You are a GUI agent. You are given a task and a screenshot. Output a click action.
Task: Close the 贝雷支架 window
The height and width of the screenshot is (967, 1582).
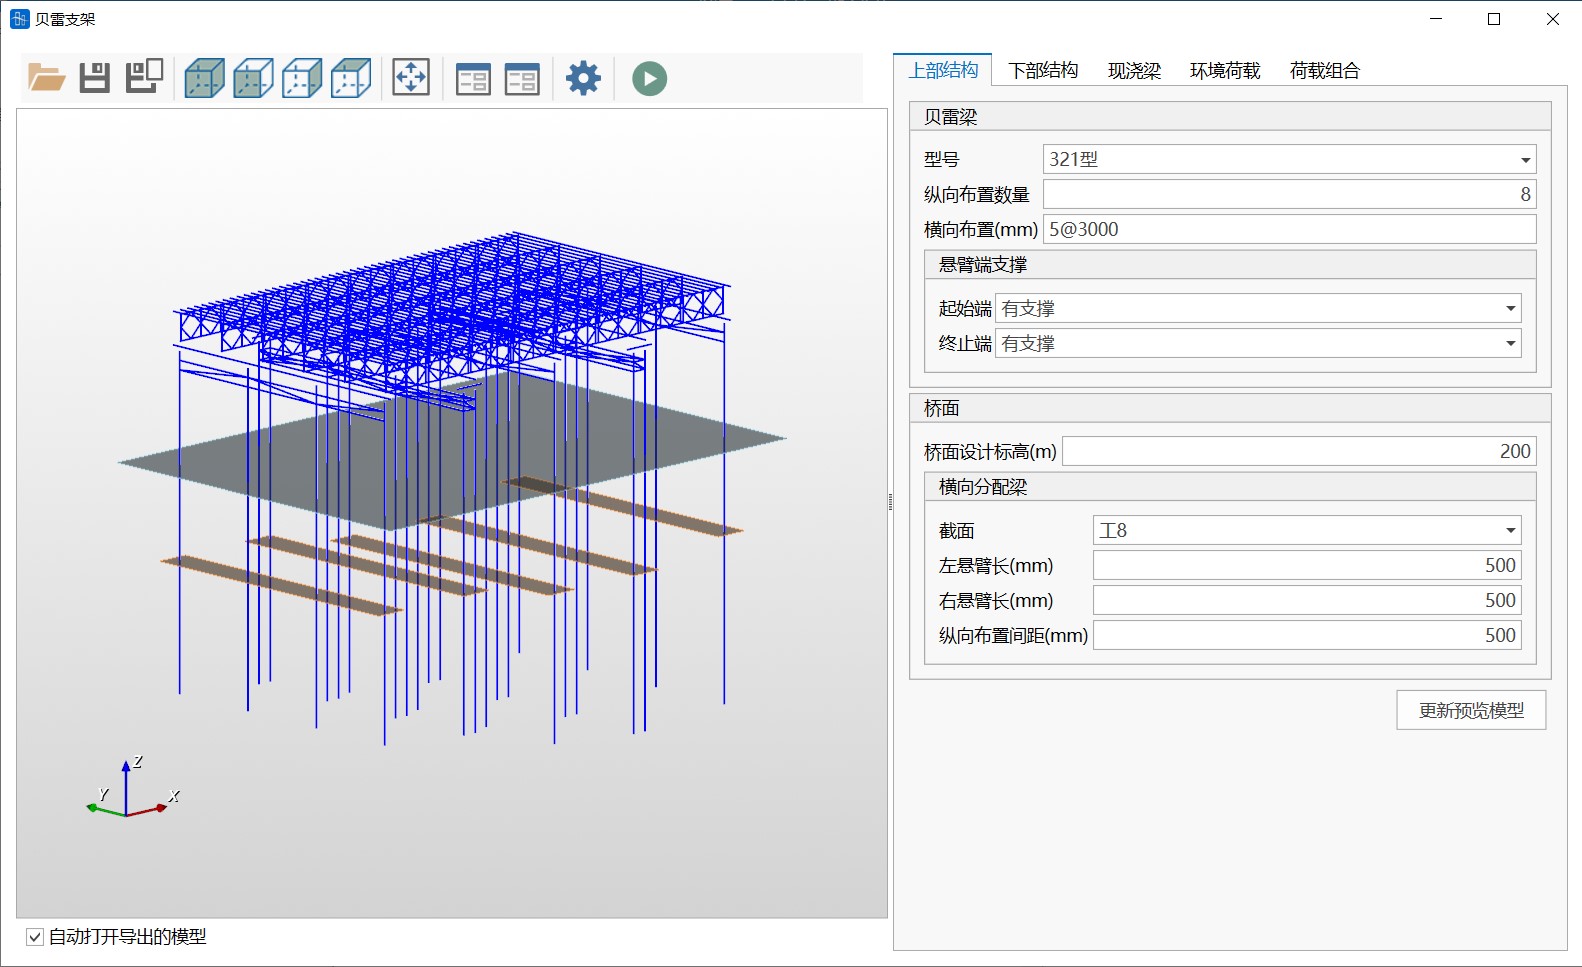(1553, 19)
